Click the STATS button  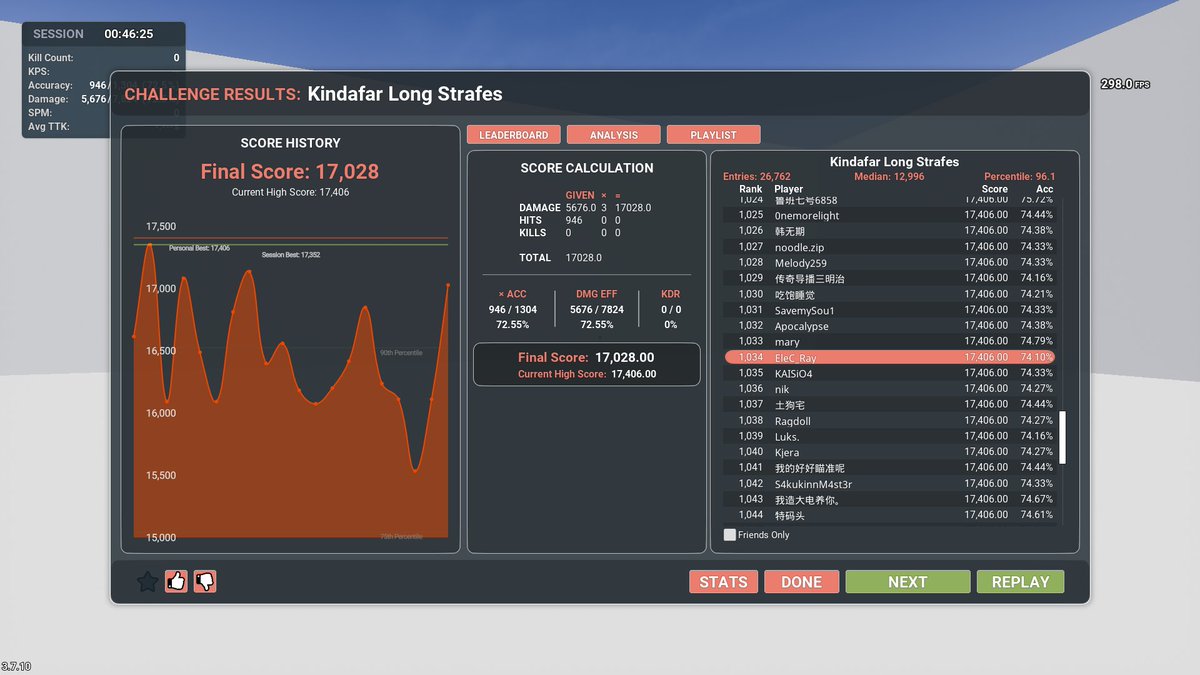(x=723, y=582)
